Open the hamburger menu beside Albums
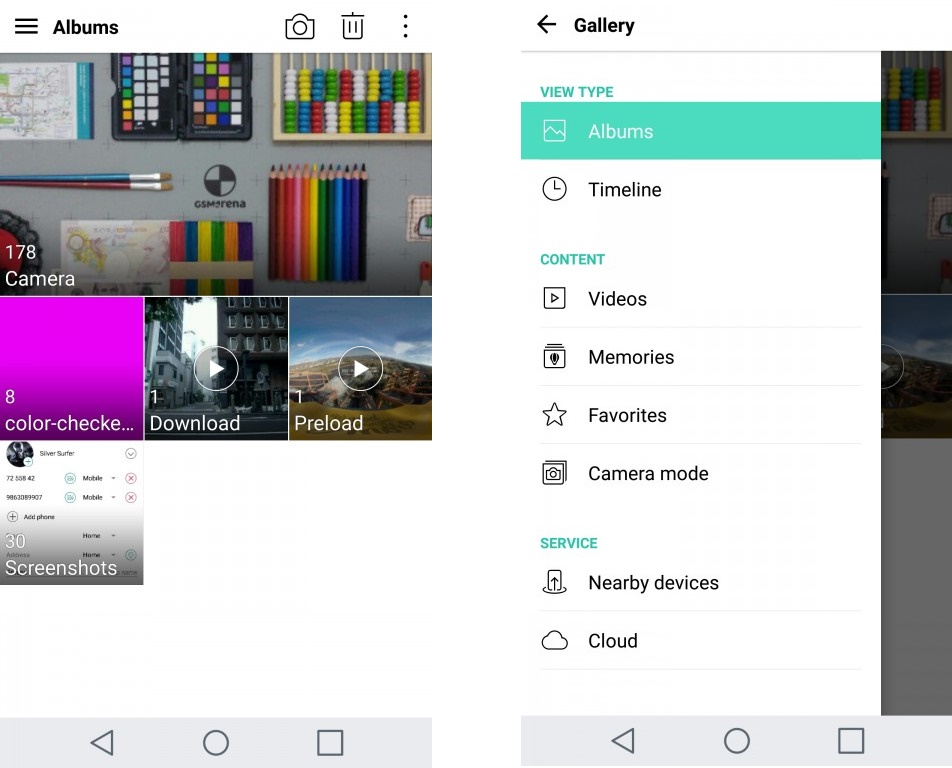The width and height of the screenshot is (952, 768). [26, 27]
